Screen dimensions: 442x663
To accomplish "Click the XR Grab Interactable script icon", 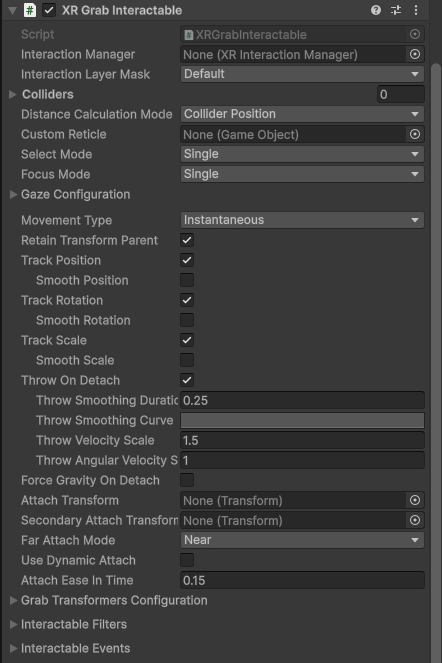I will pyautogui.click(x=30, y=10).
